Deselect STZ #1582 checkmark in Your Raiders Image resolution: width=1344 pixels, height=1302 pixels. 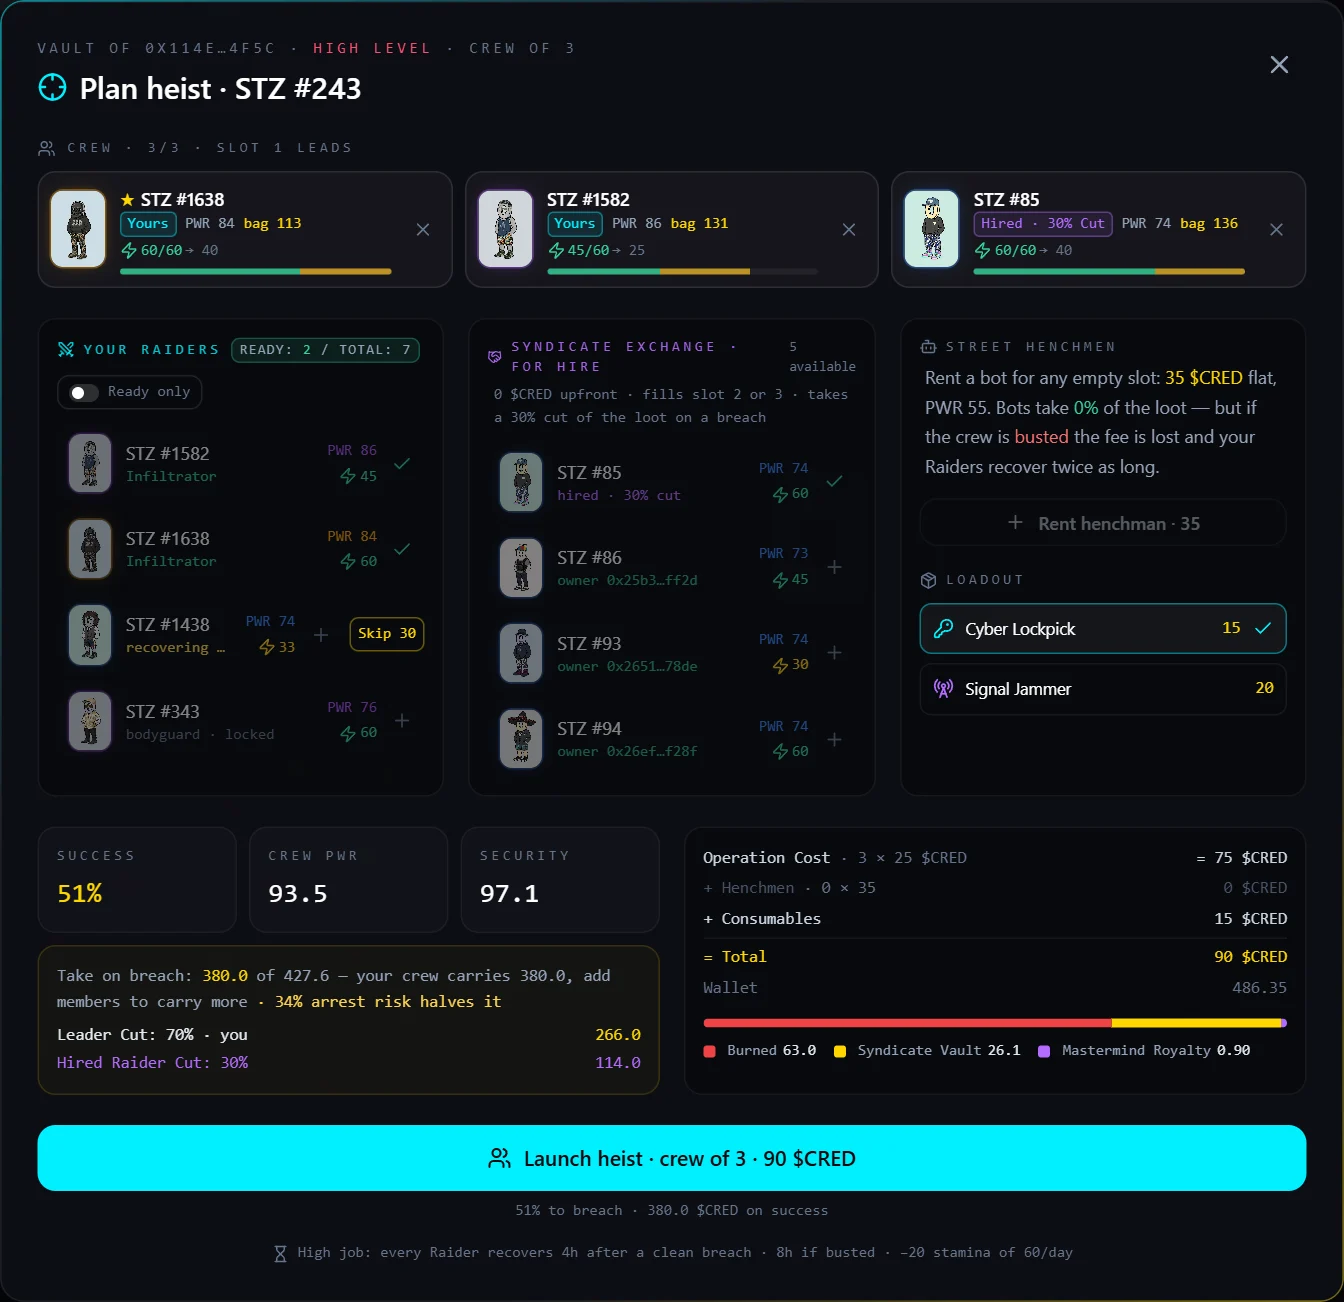(402, 464)
